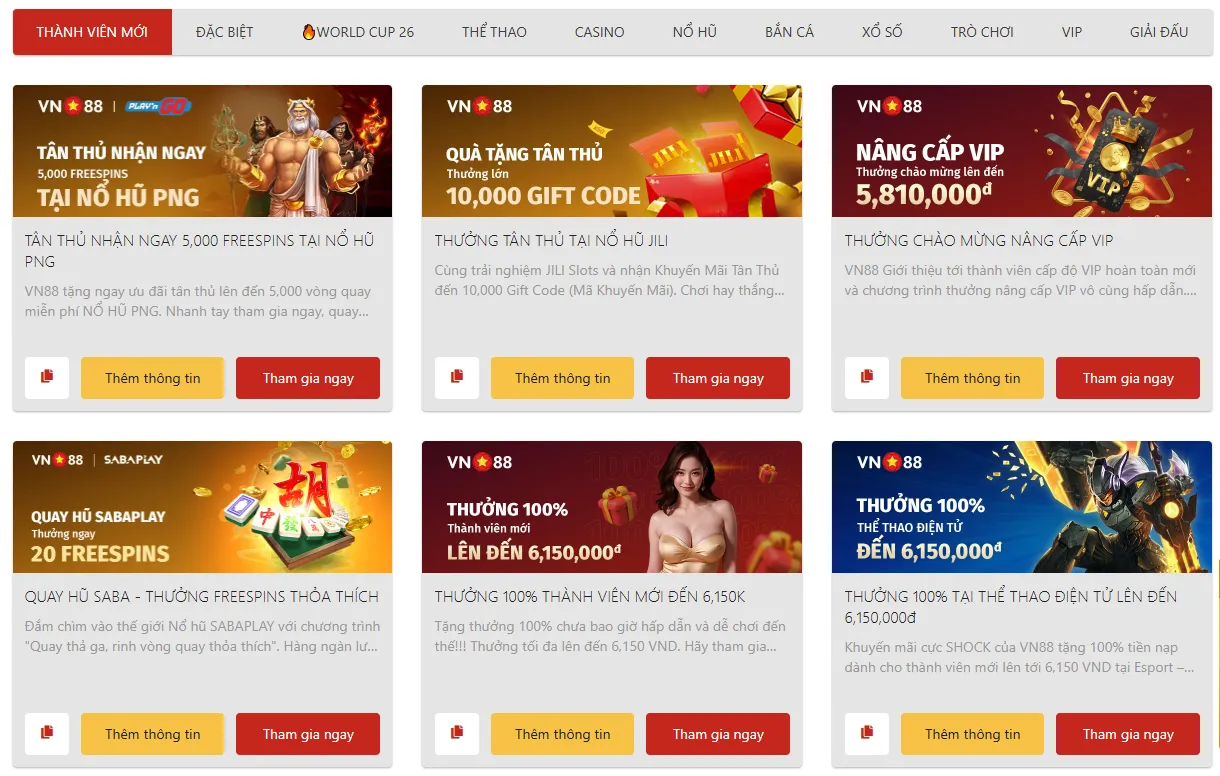Copy link icon on PNG freespins card
The width and height of the screenshot is (1220, 776).
click(x=47, y=378)
